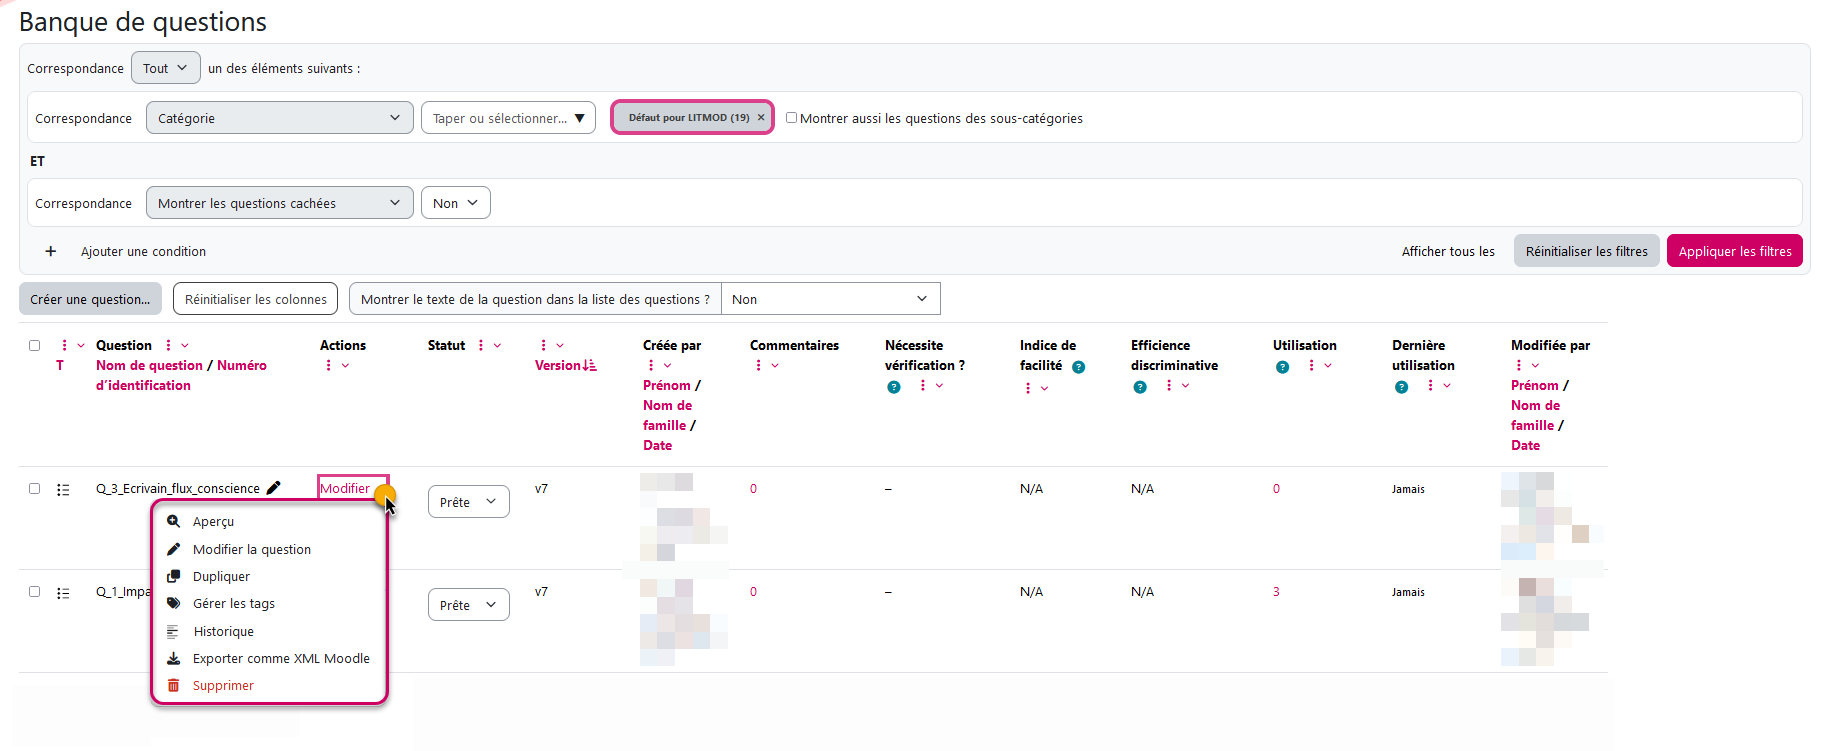Screen dimensions: 1832x751
Task: Enable showing questions from sub-categories
Action: [791, 117]
